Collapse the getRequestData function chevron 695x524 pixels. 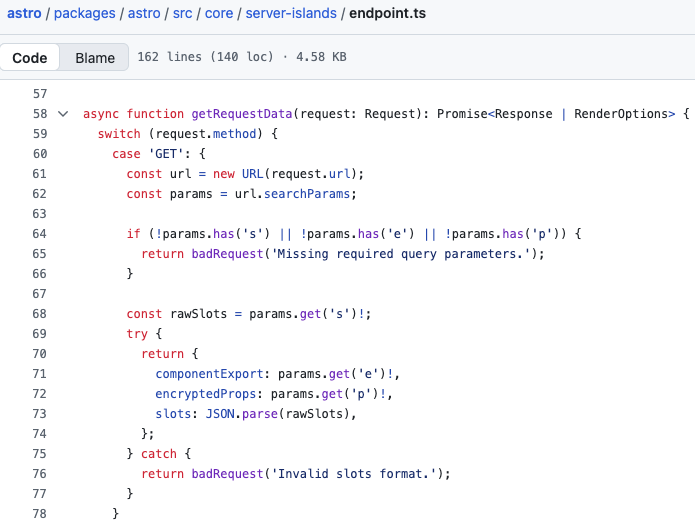tap(63, 114)
